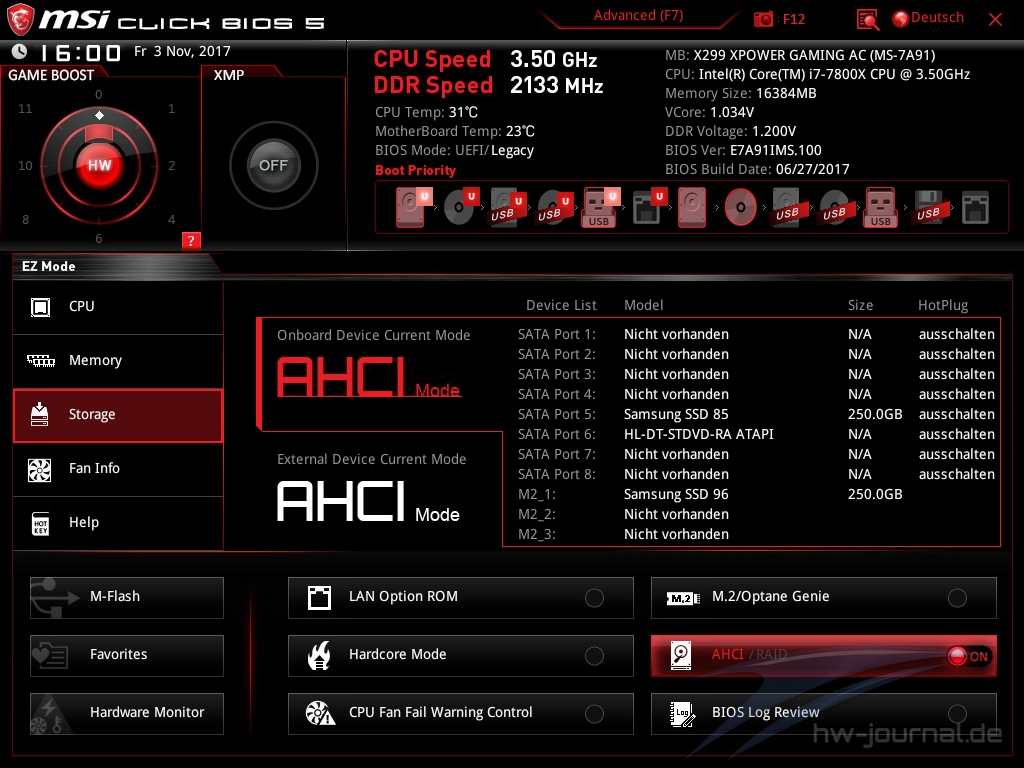This screenshot has width=1024, height=768.
Task: Change HotPlug setting for SATA Port 6
Action: 957,434
